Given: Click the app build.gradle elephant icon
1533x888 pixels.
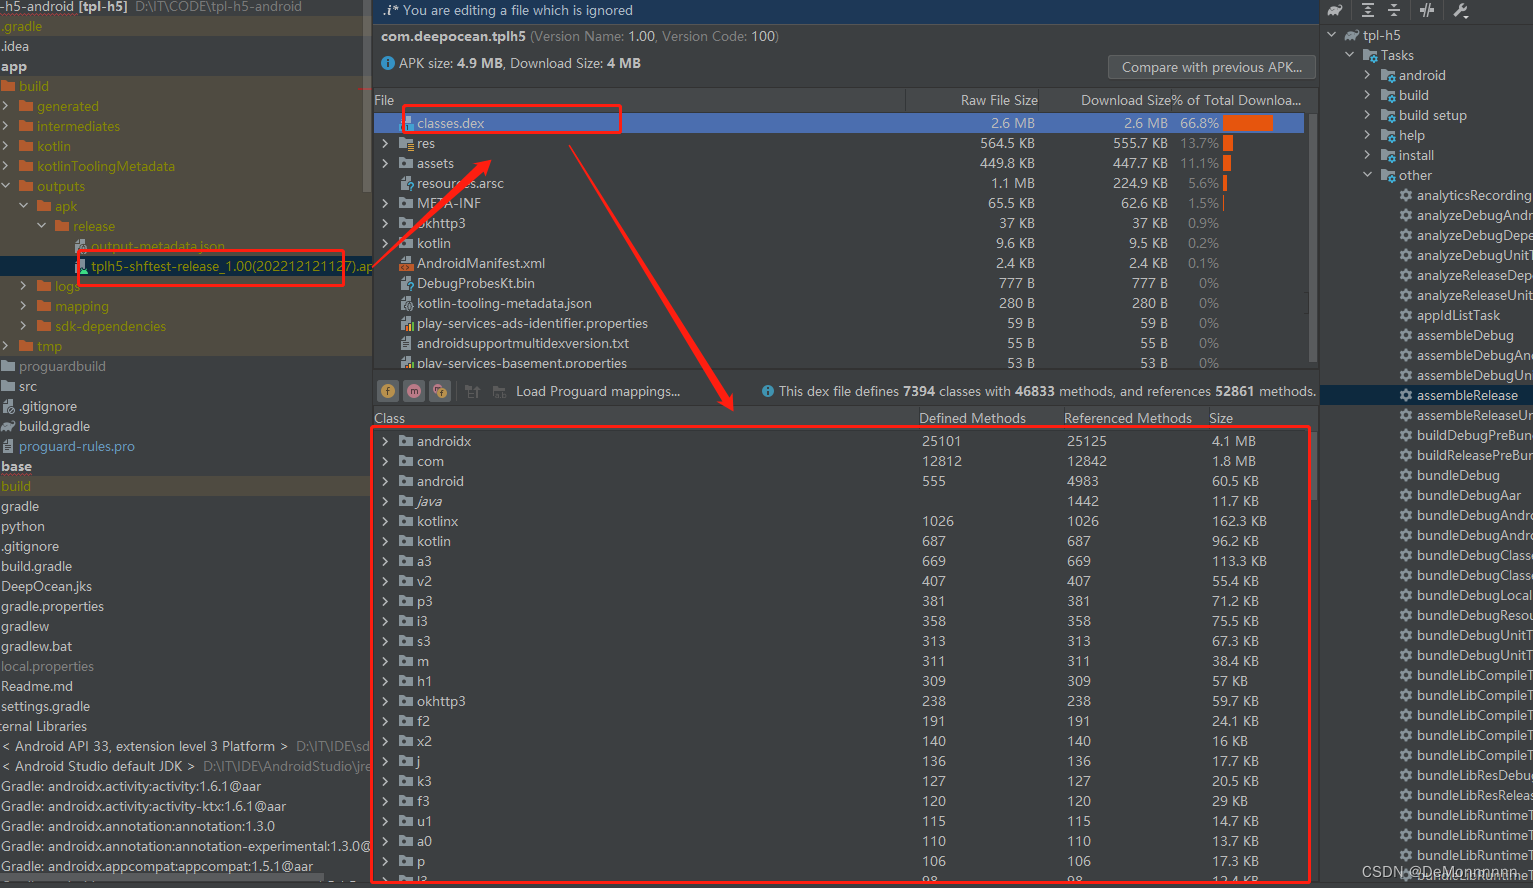Looking at the screenshot, I should click(8, 426).
